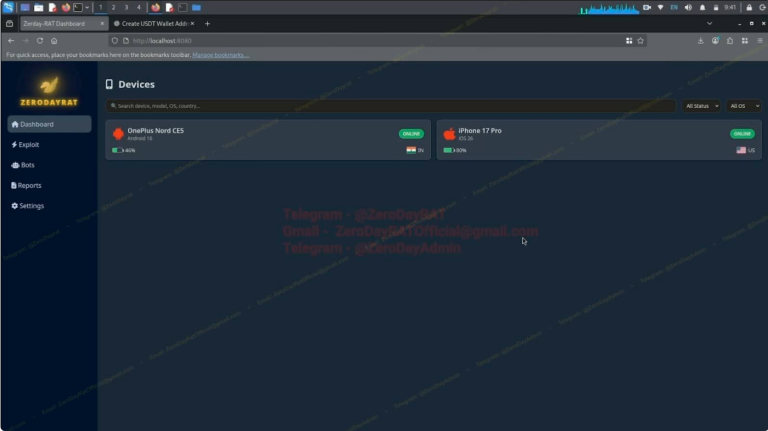Expand the list all tabs chevron
This screenshot has height=431, width=768.
(x=709, y=24)
